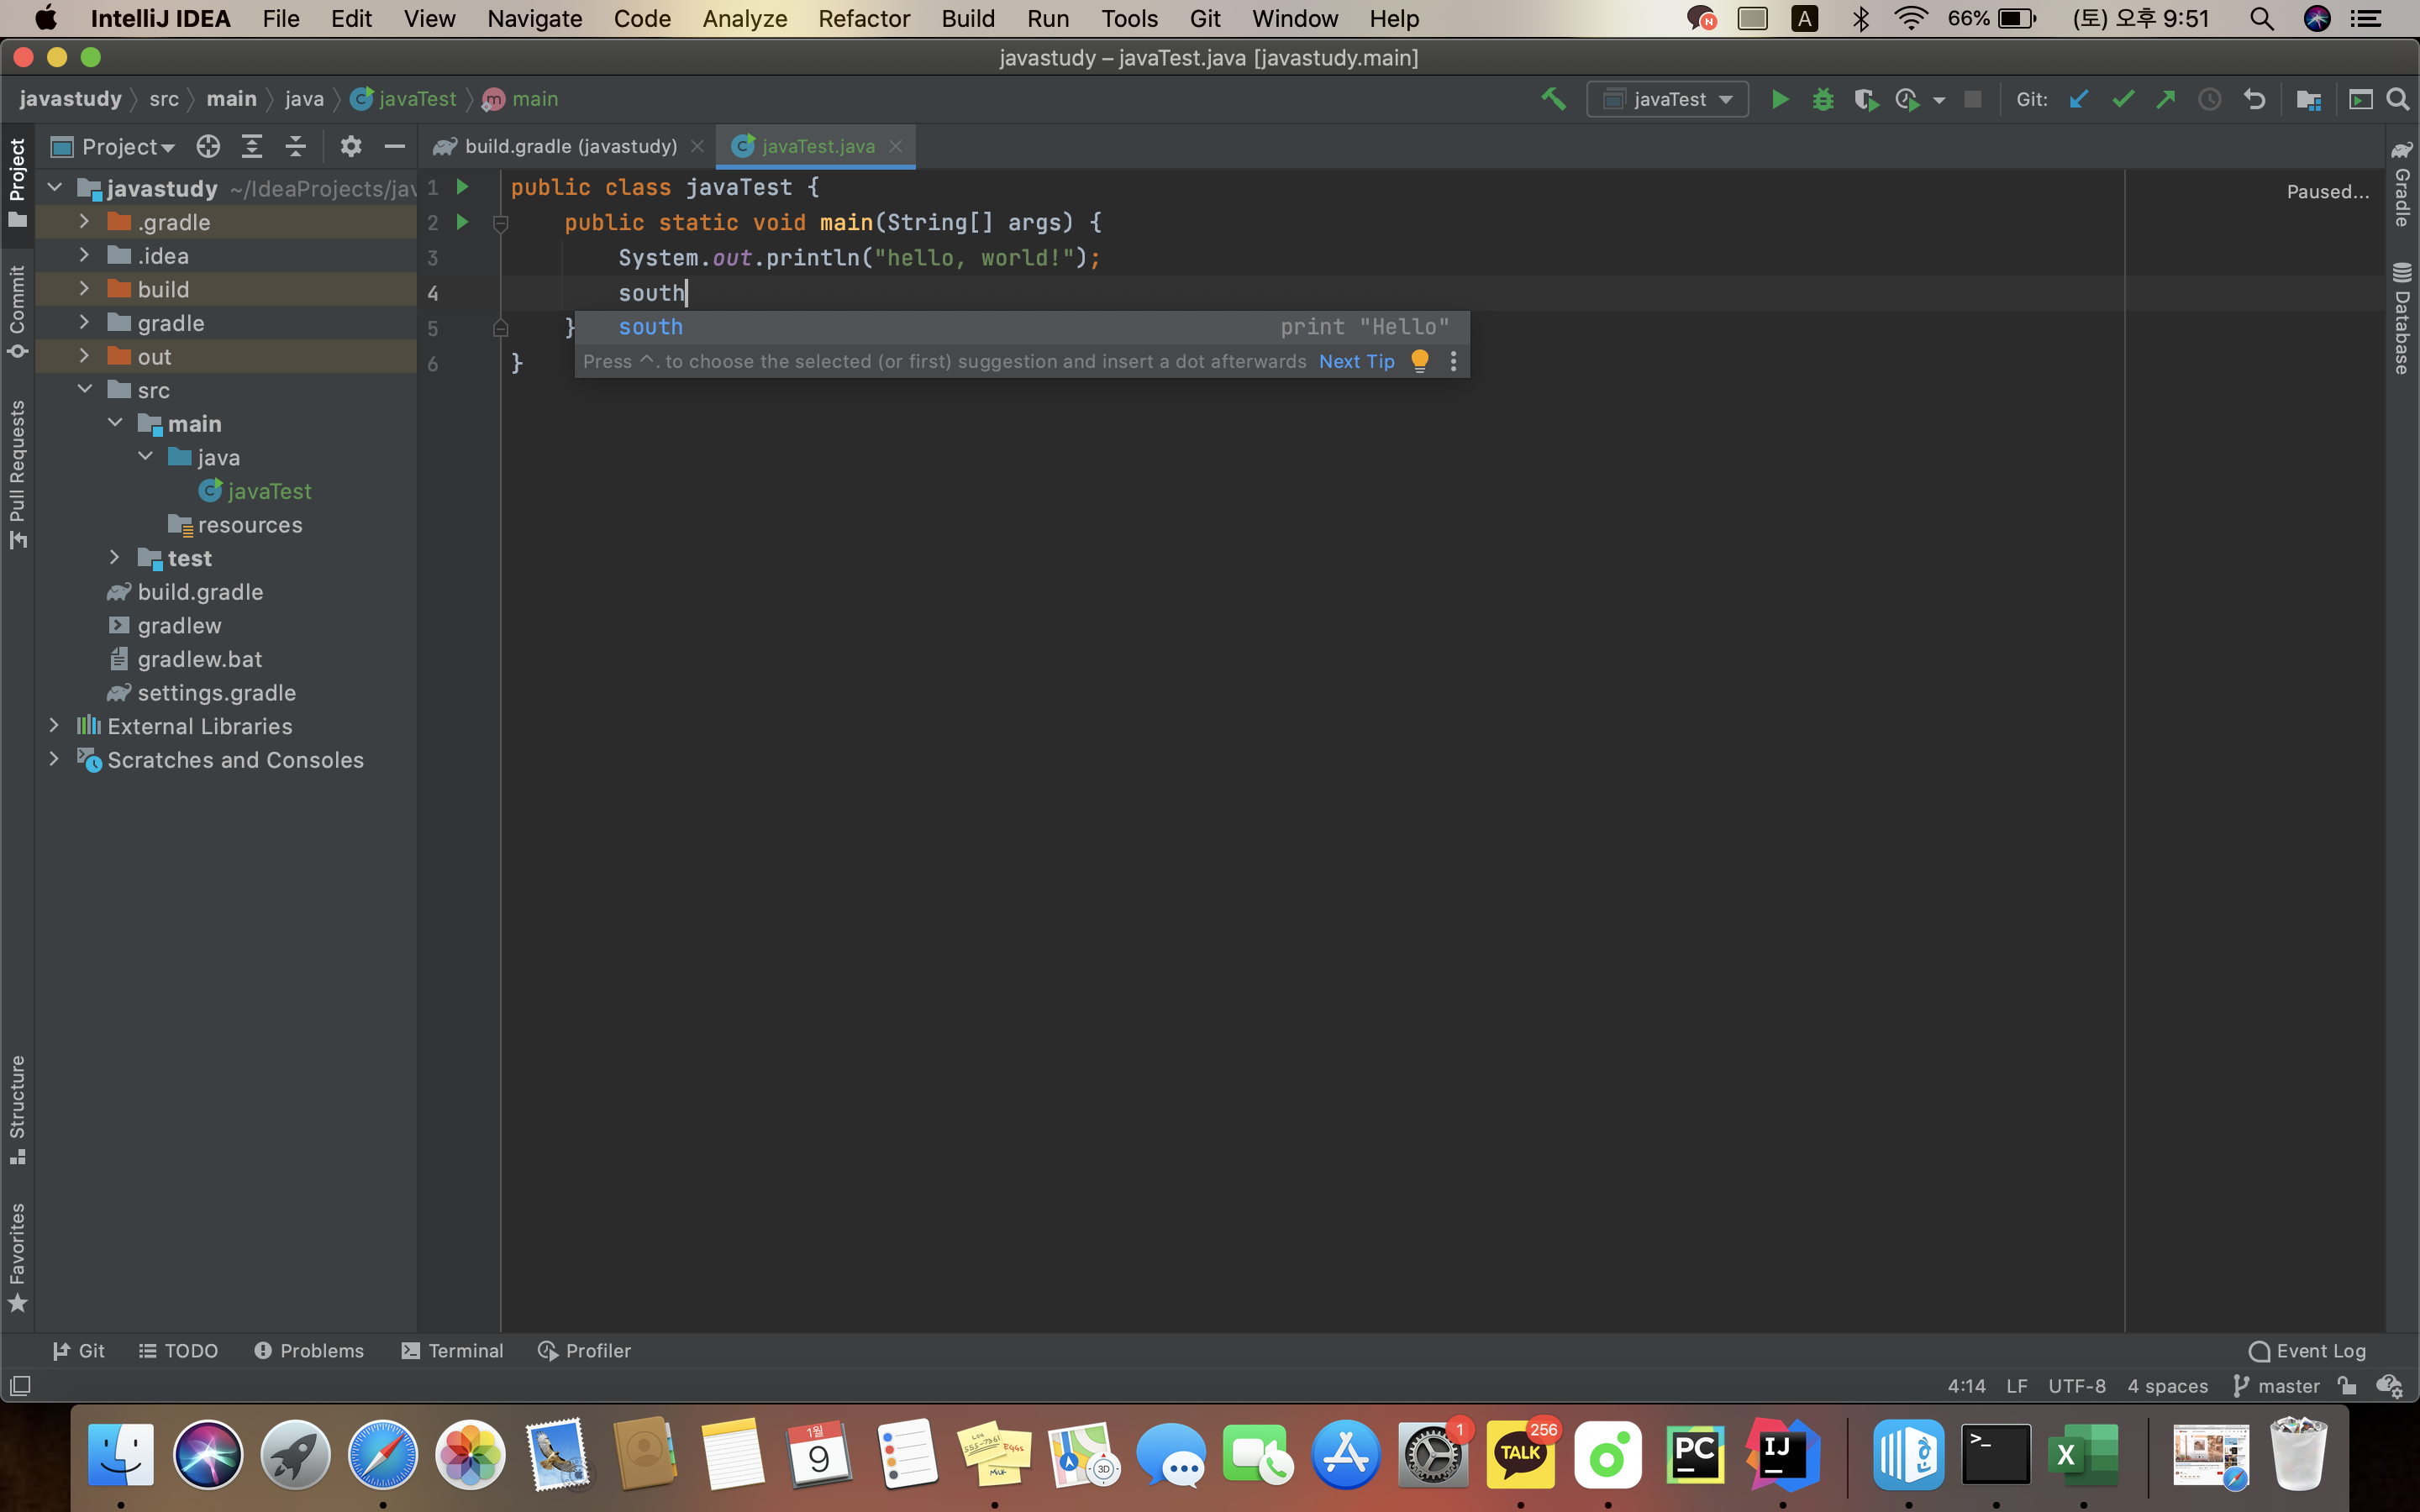Open Gradle tool window on right edge
The image size is (2420, 1512).
click(2402, 185)
